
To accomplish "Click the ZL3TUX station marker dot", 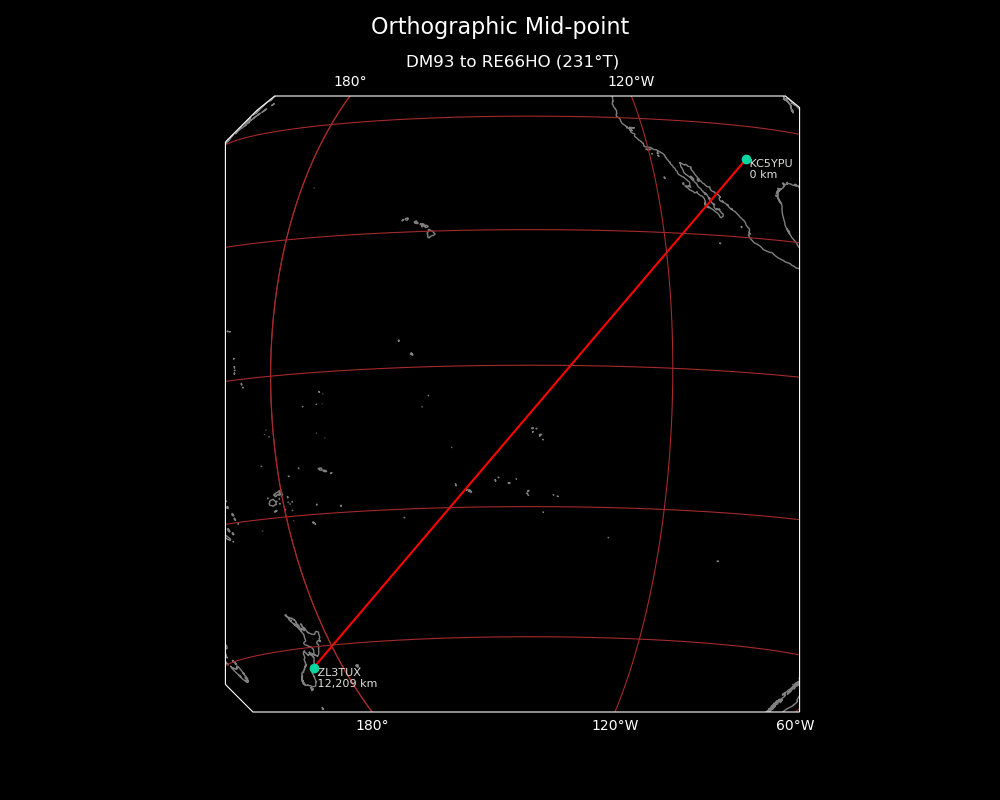I will [314, 668].
